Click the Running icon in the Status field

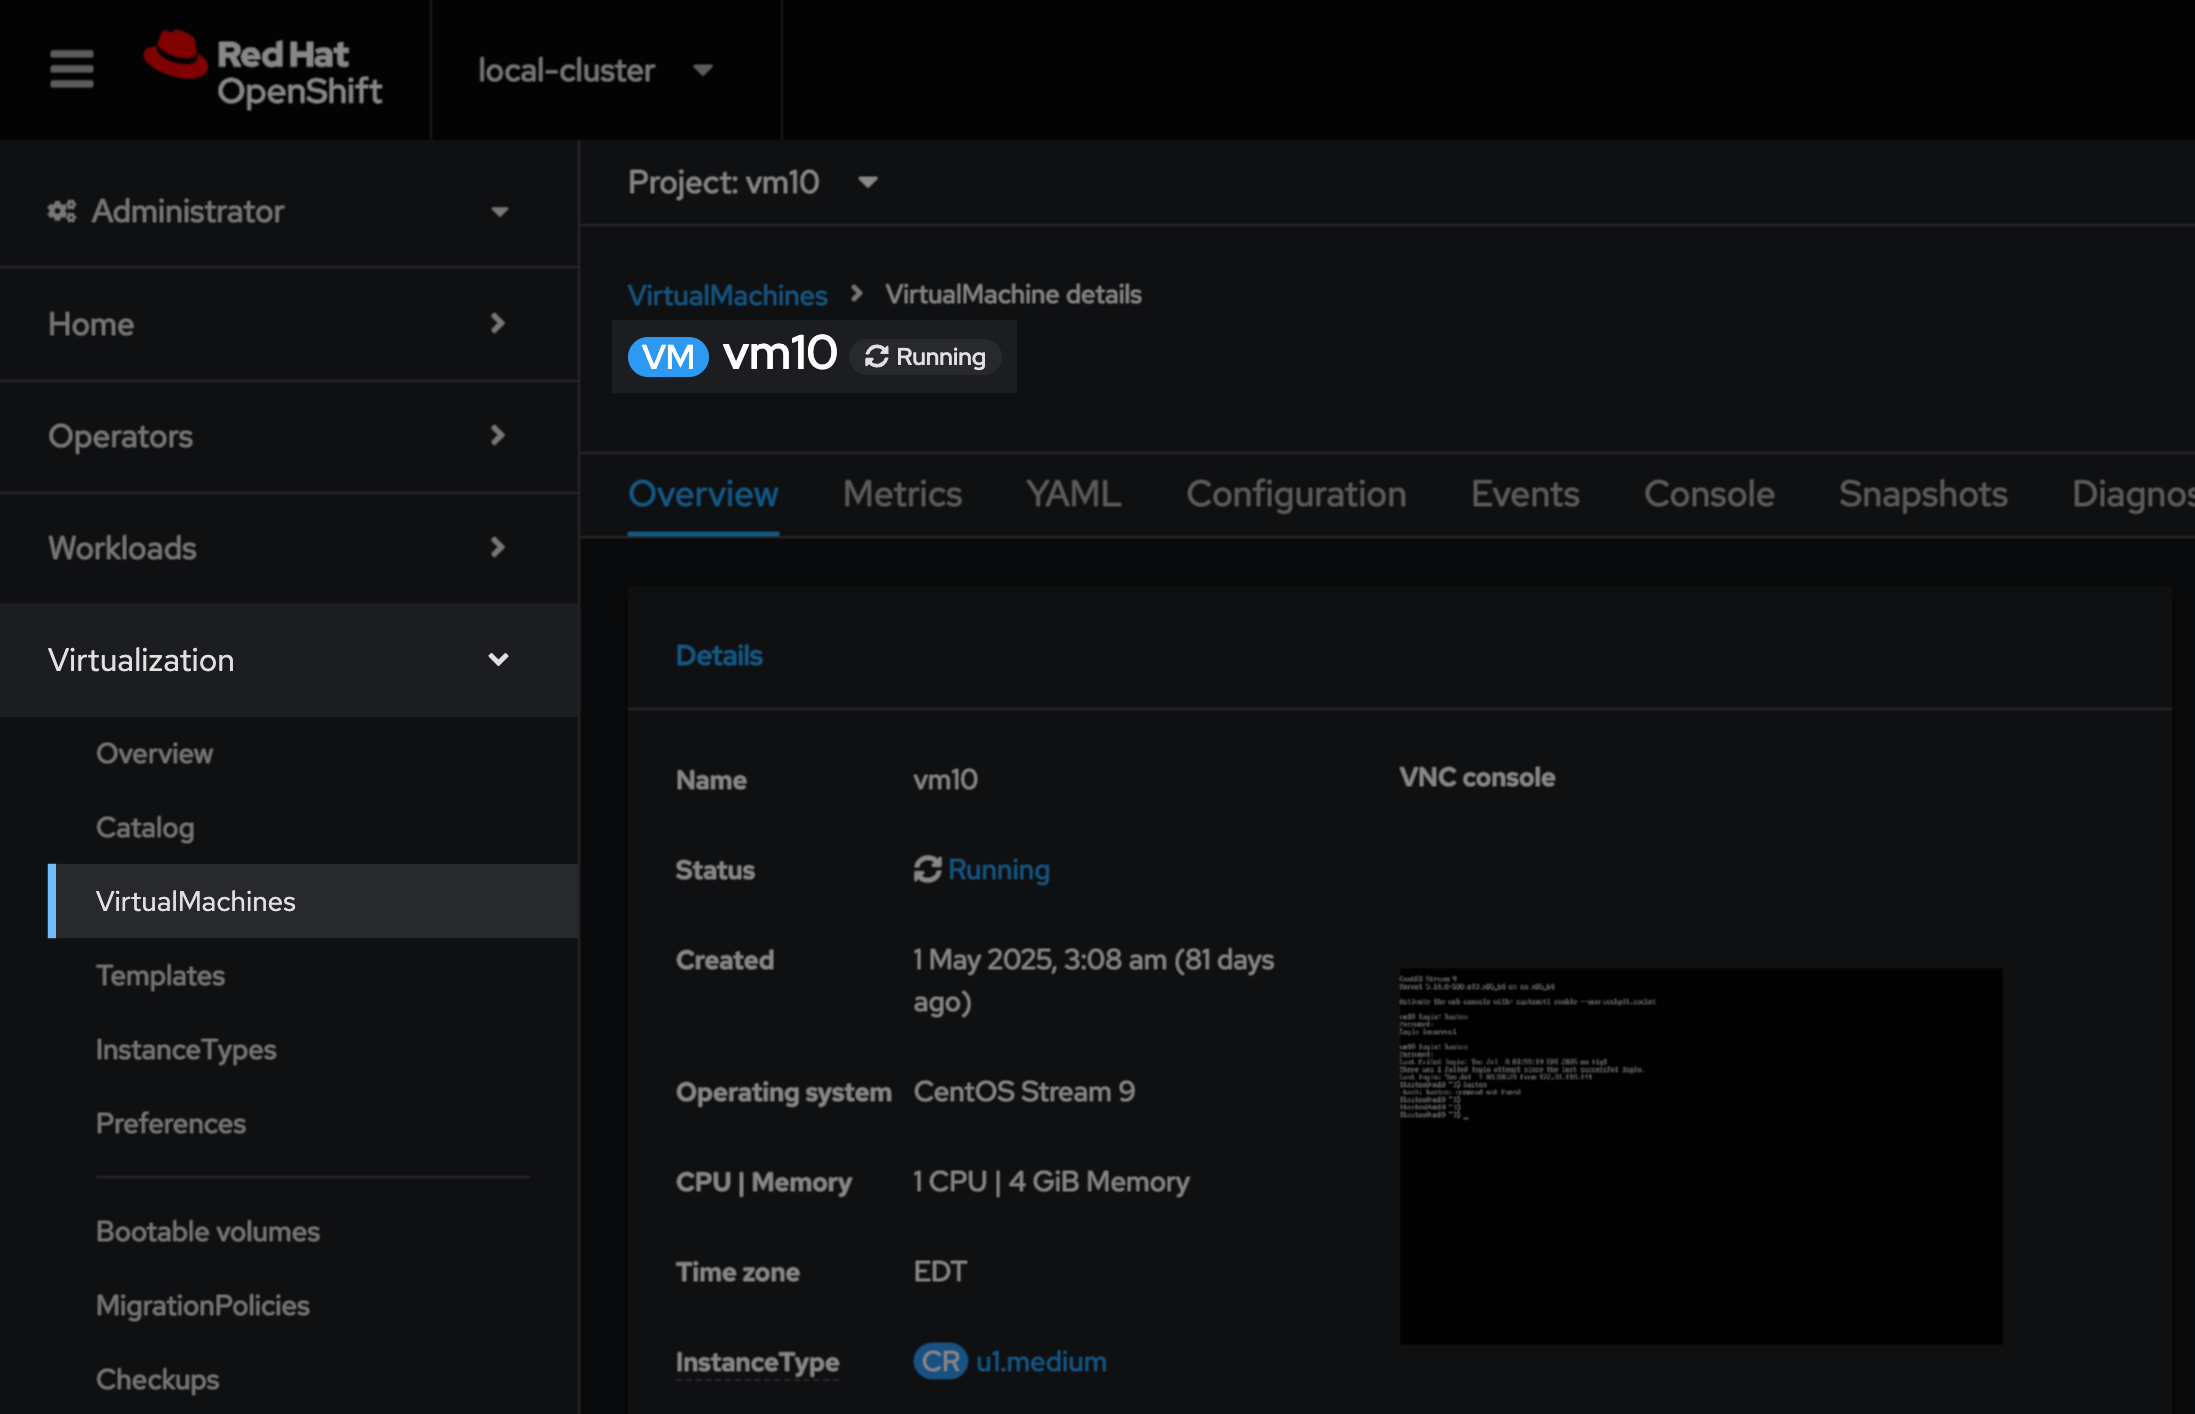coord(927,869)
